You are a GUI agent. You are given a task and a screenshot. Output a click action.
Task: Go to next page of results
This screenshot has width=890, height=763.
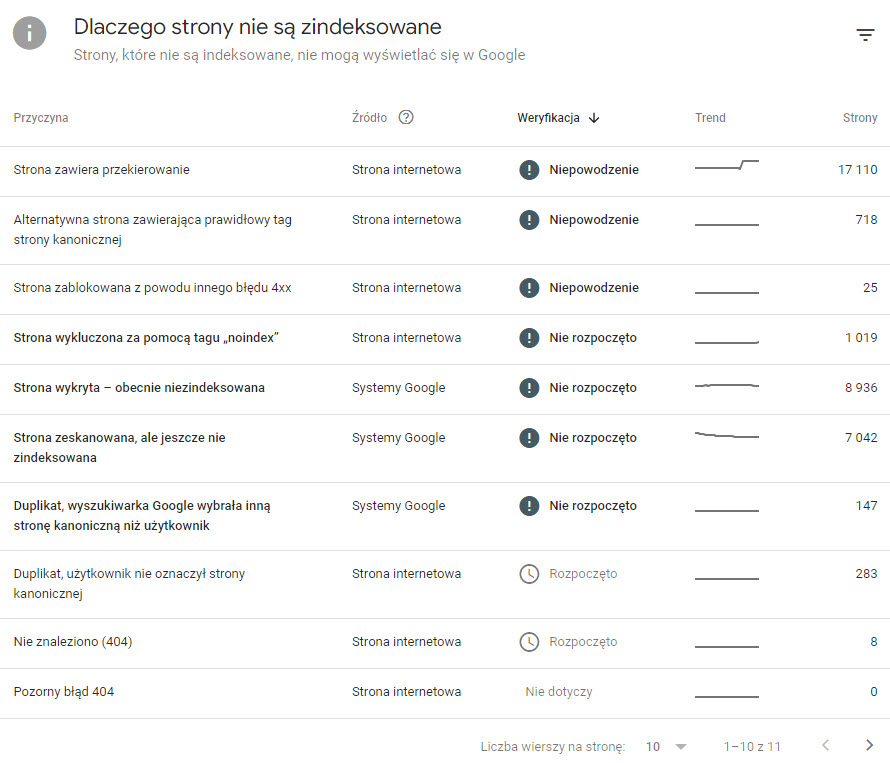coord(869,745)
